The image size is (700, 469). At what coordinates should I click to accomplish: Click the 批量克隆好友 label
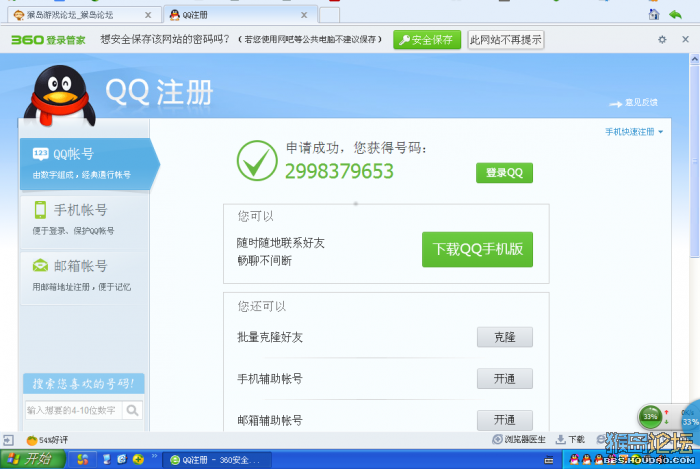point(270,337)
